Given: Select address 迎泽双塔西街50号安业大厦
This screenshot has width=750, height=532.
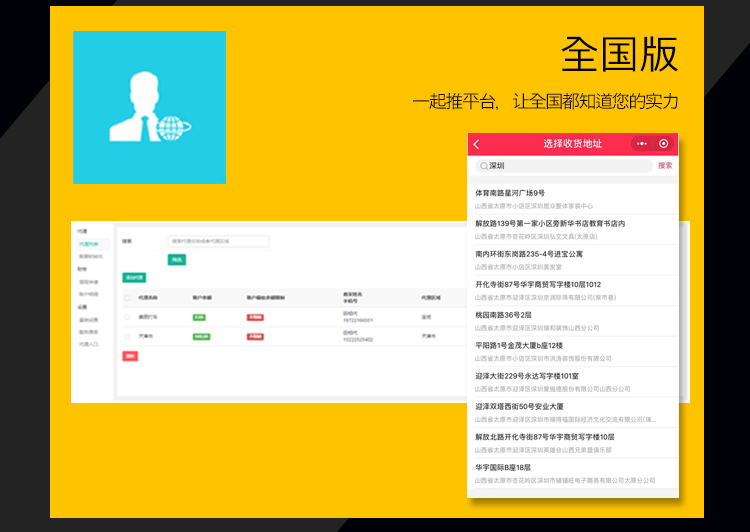Looking at the screenshot, I should tap(573, 413).
